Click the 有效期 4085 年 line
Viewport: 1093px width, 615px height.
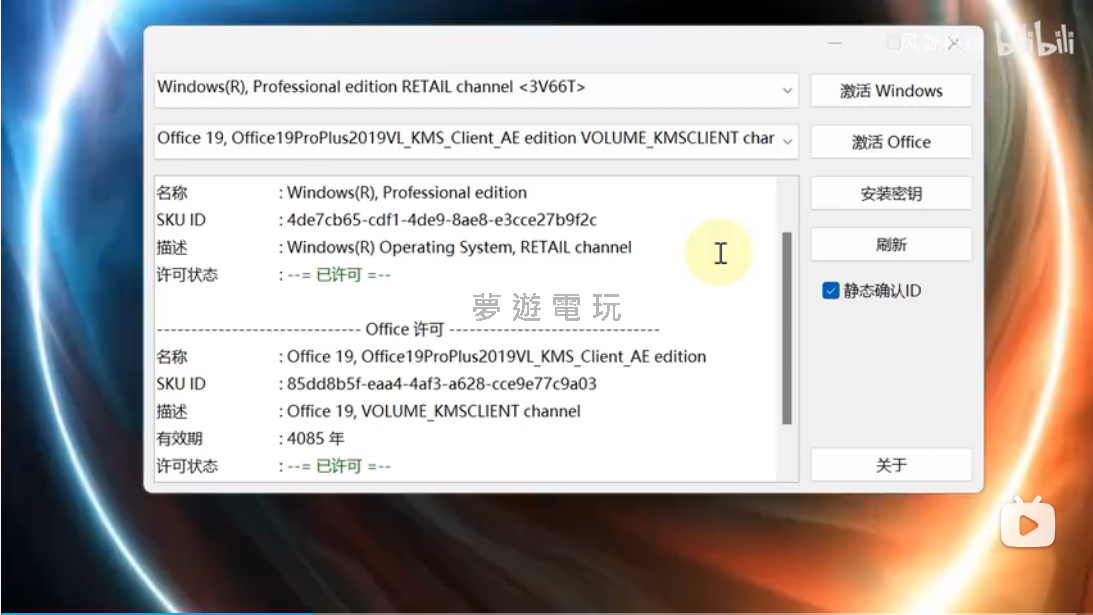[x=316, y=439]
